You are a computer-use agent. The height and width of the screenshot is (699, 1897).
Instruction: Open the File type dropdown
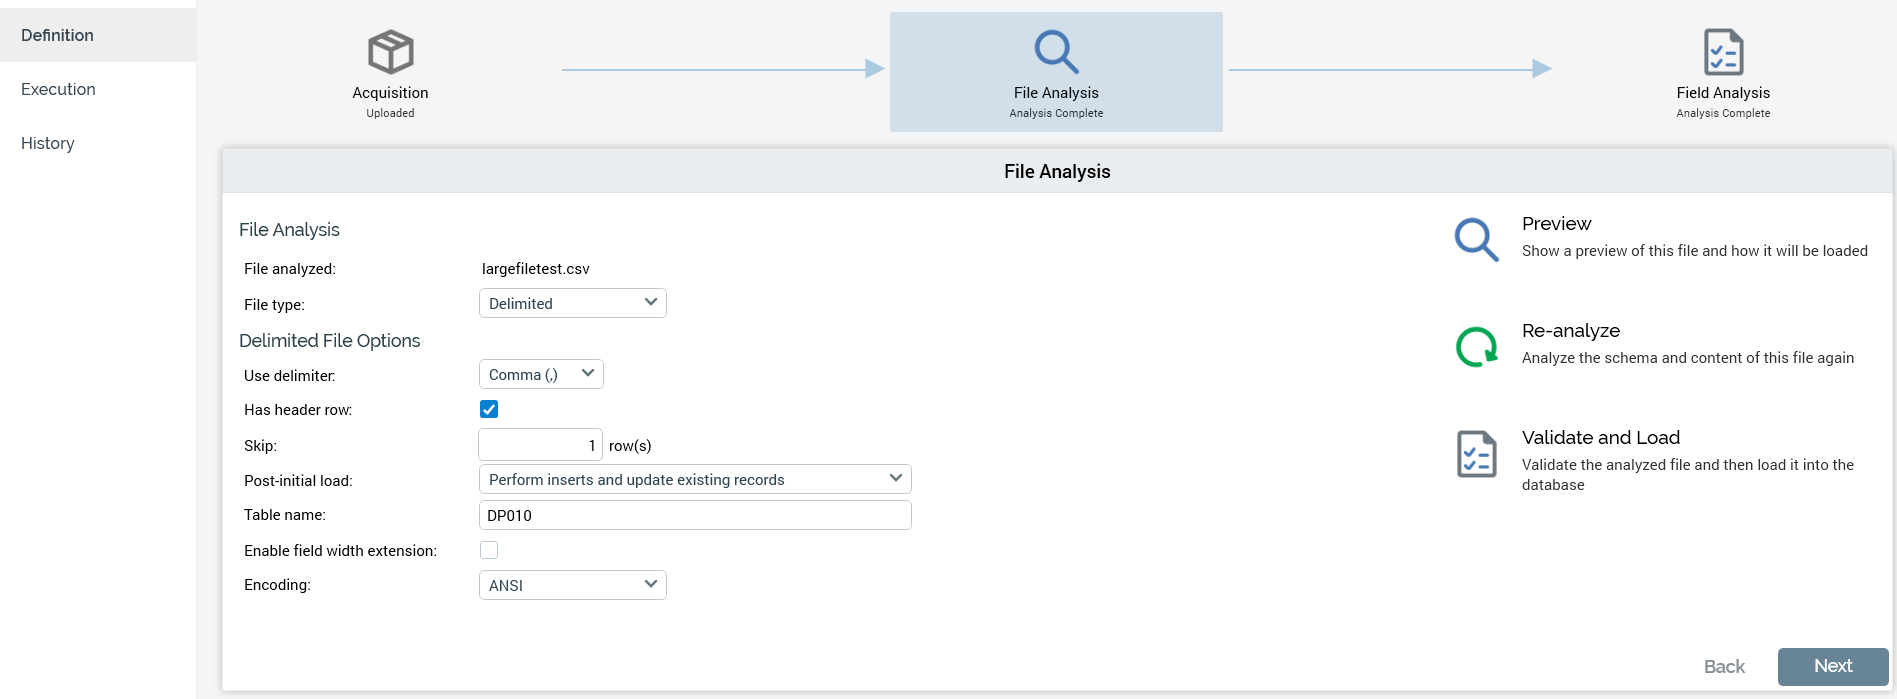573,303
